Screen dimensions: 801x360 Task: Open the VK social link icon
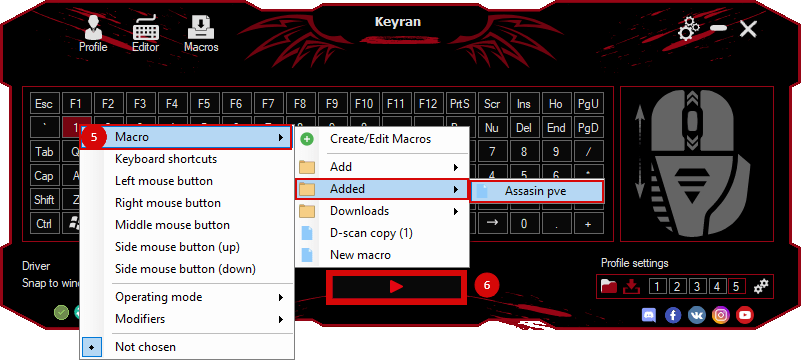coord(697,315)
